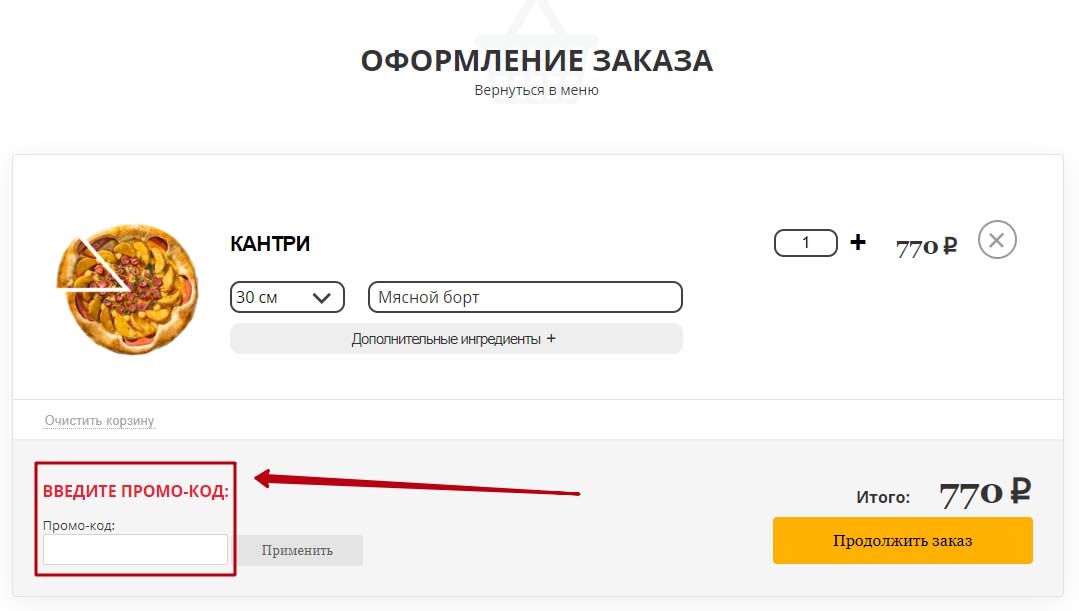This screenshot has width=1079, height=611.
Task: Click the Итого total amount 770 ₽
Action: (x=985, y=493)
